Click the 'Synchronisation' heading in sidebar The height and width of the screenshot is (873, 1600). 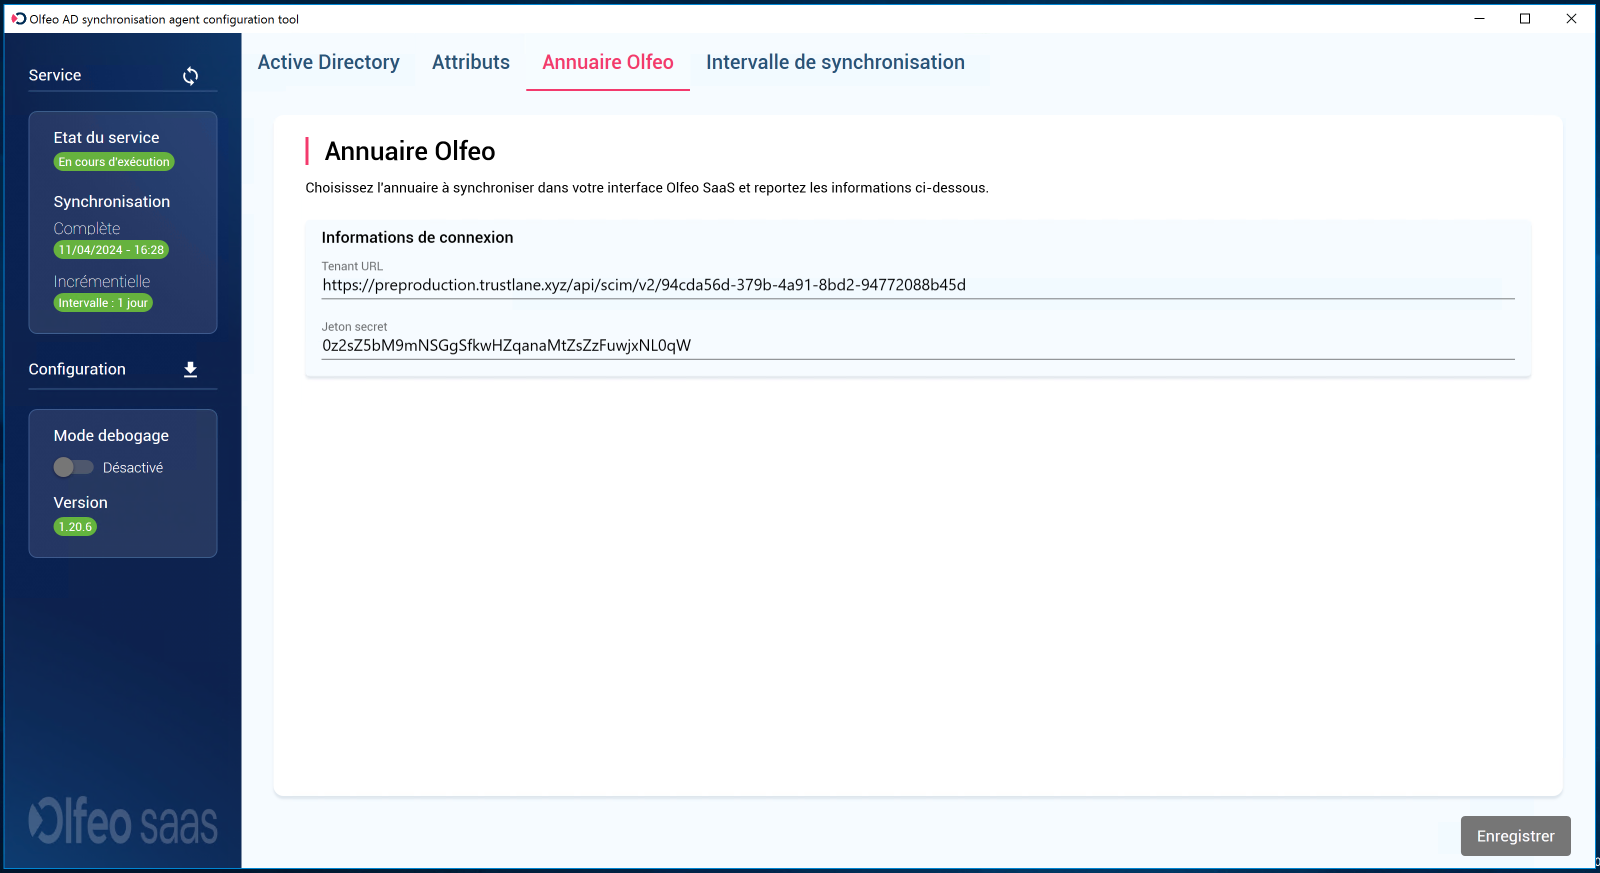112,202
